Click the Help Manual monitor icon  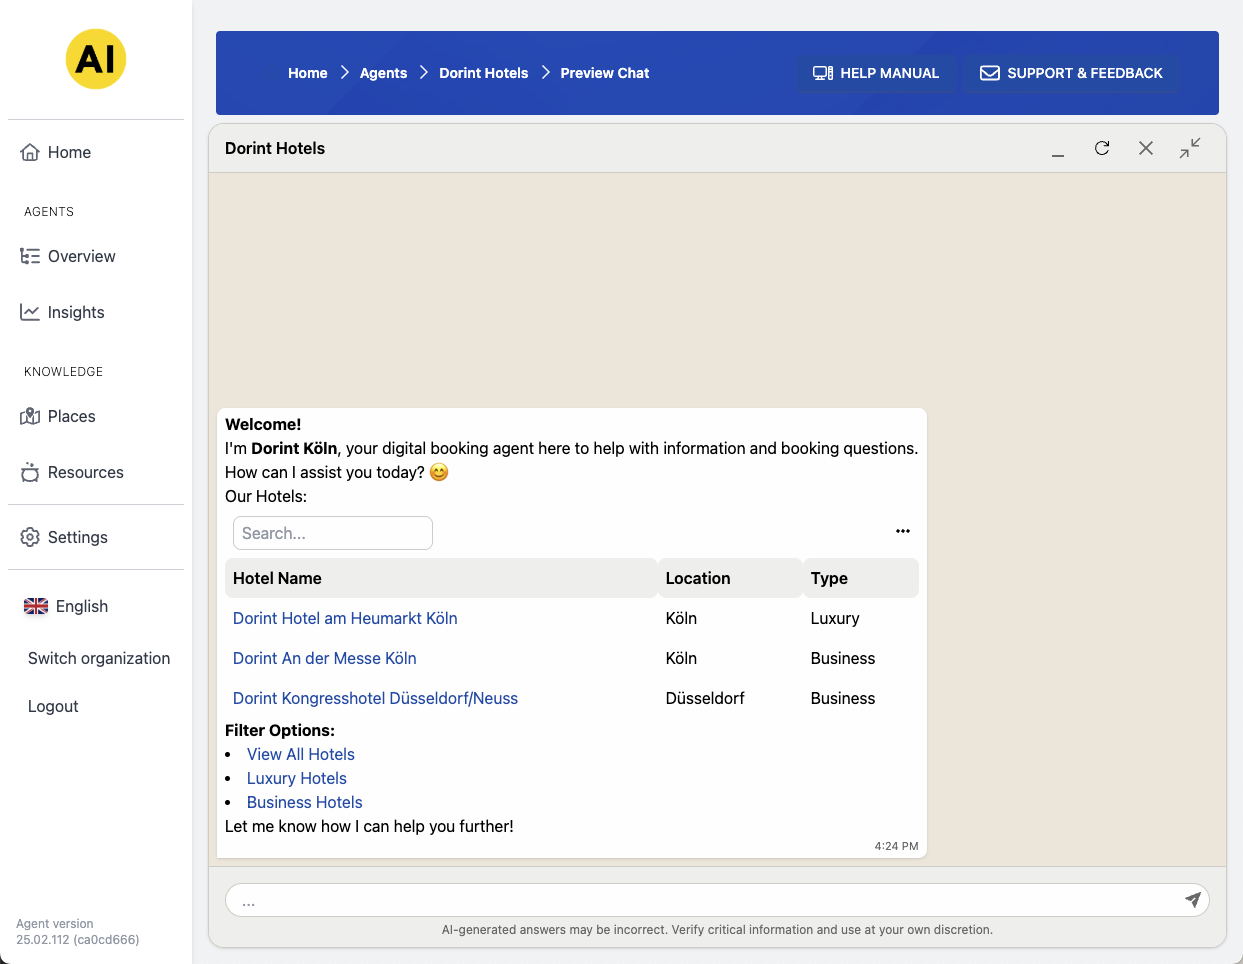823,73
